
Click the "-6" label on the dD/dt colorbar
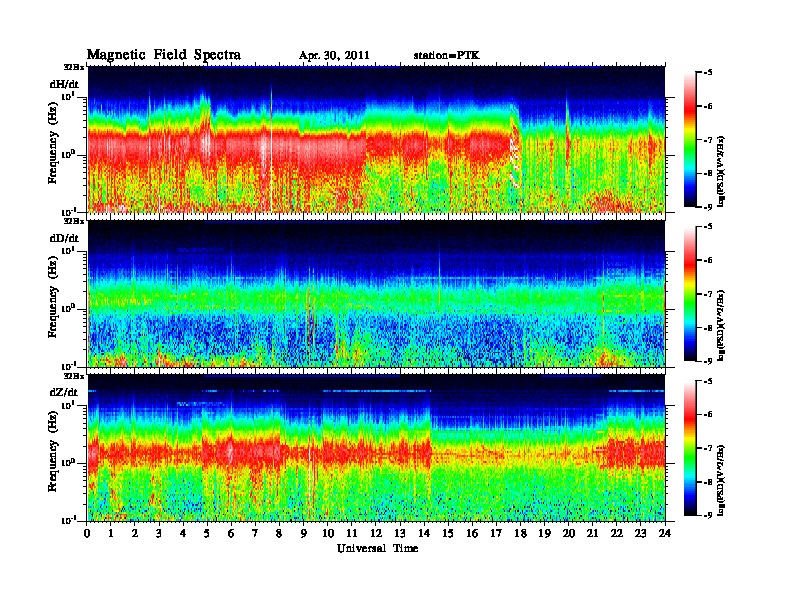tap(708, 260)
